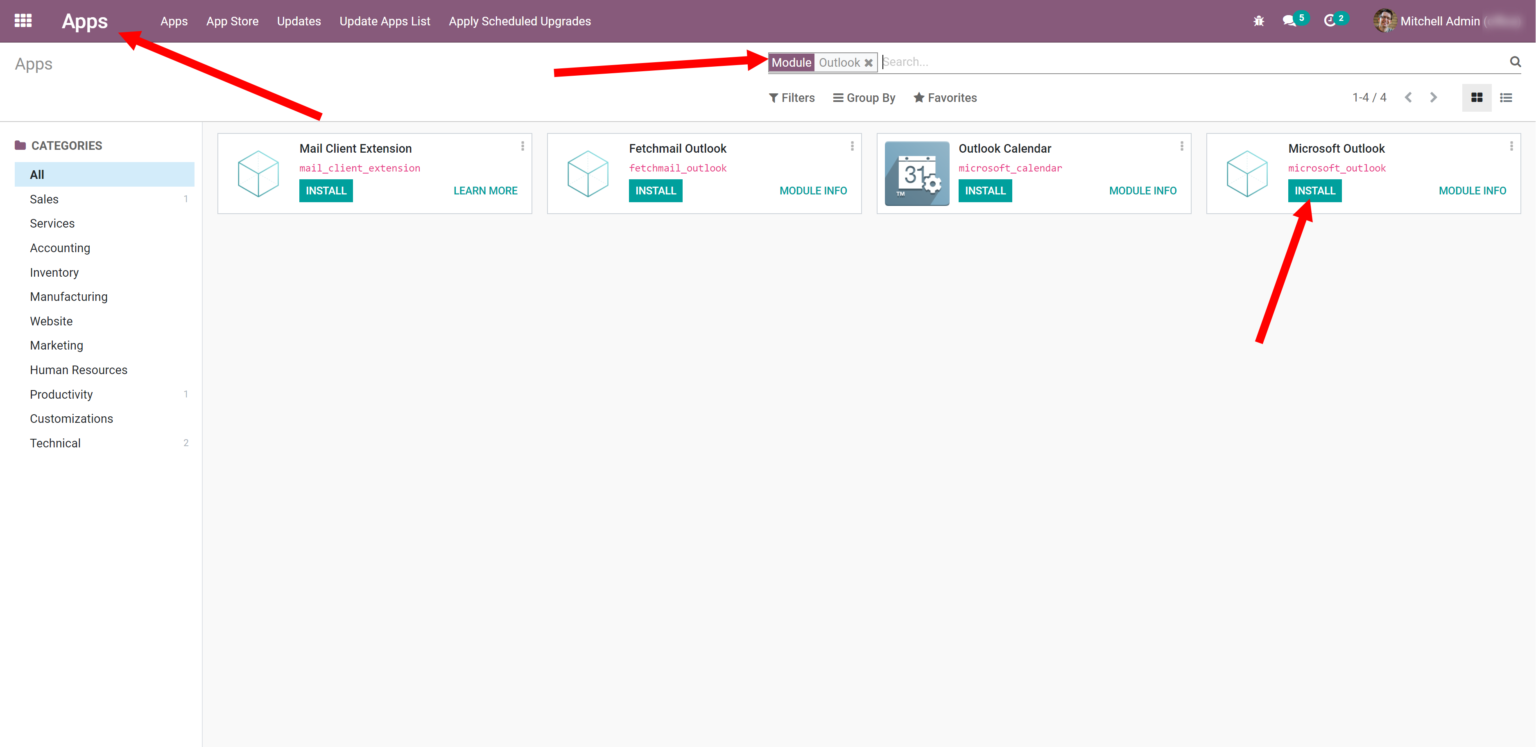
Task: Click the bug report icon
Action: click(x=1258, y=20)
